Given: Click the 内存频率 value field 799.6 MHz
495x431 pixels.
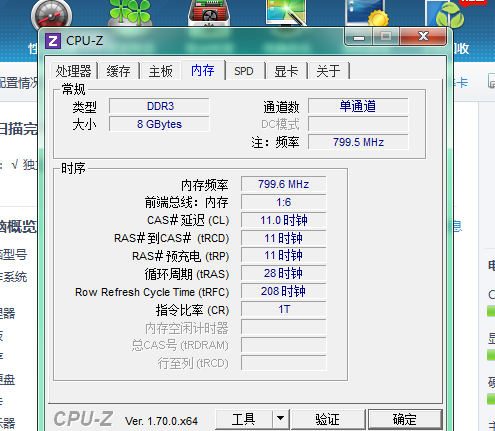Looking at the screenshot, I should coord(284,184).
